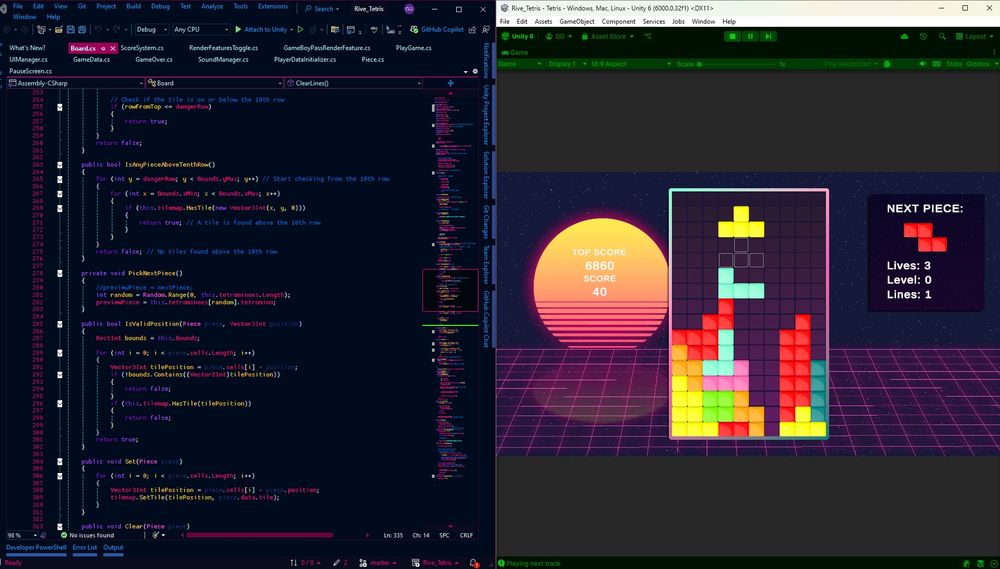The width and height of the screenshot is (1000, 569).
Task: Click the notifications bell in VS status bar
Action: pos(474,563)
